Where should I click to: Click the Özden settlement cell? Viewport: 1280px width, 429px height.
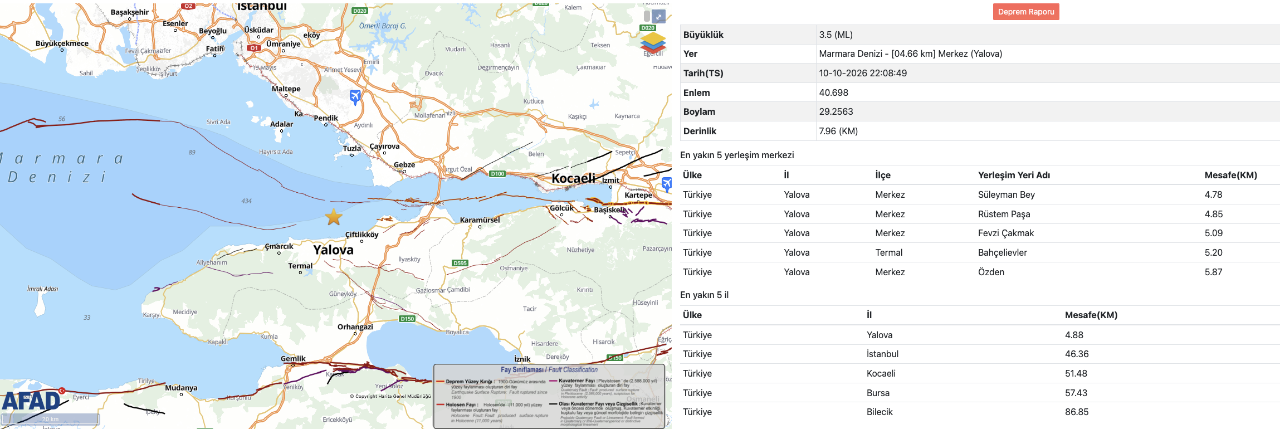[x=991, y=272]
